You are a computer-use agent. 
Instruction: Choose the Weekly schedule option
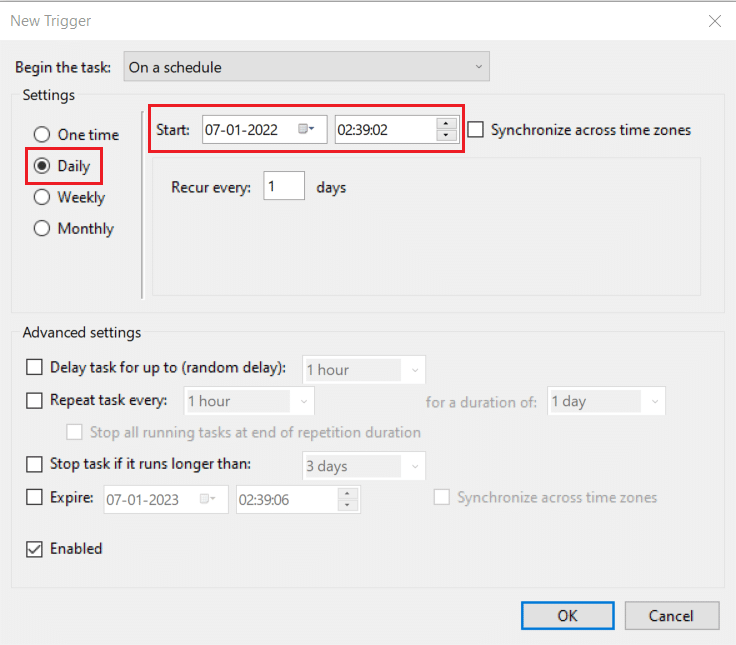(42, 197)
